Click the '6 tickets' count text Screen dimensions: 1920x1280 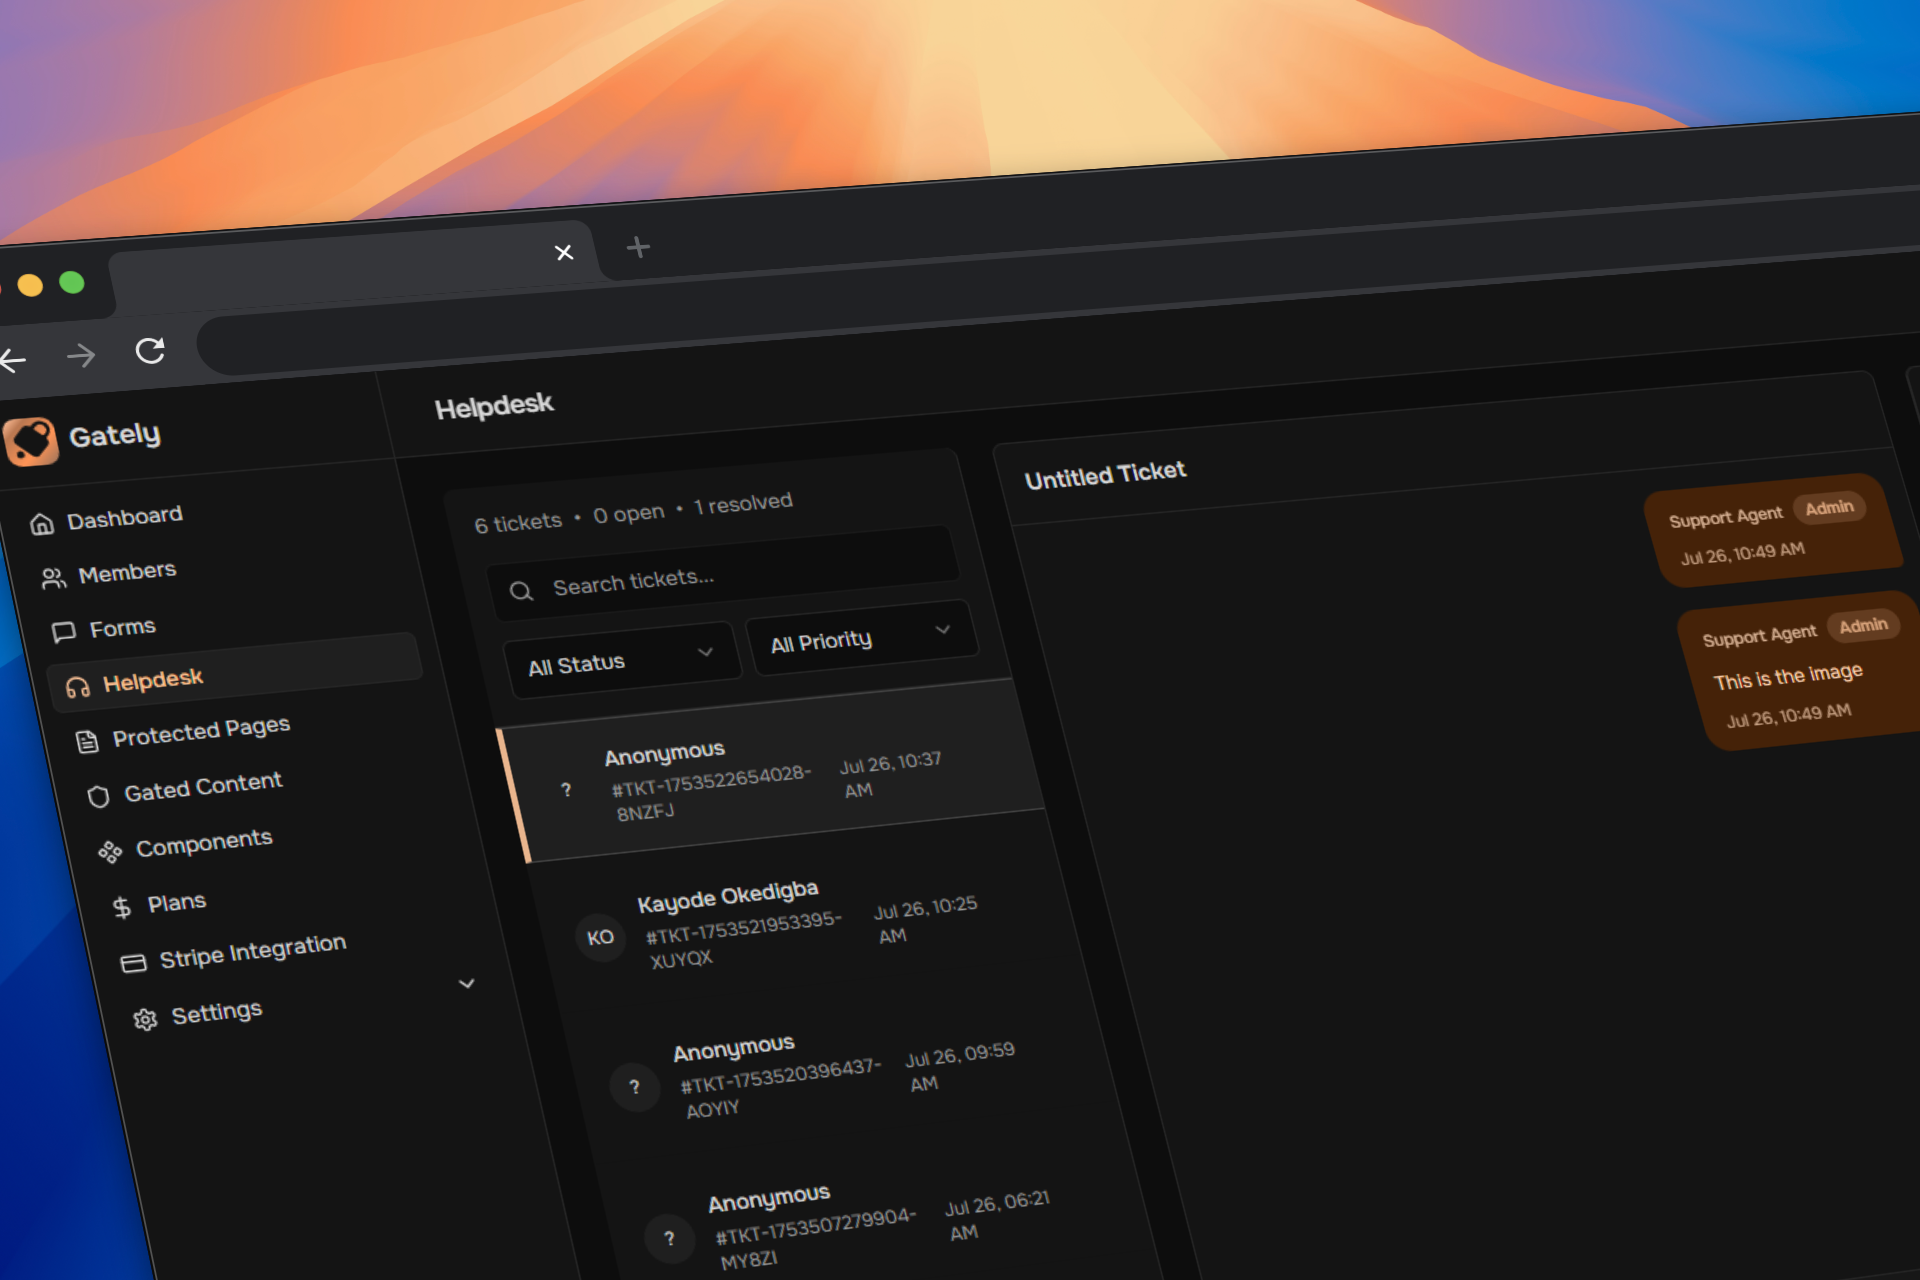pos(518,523)
